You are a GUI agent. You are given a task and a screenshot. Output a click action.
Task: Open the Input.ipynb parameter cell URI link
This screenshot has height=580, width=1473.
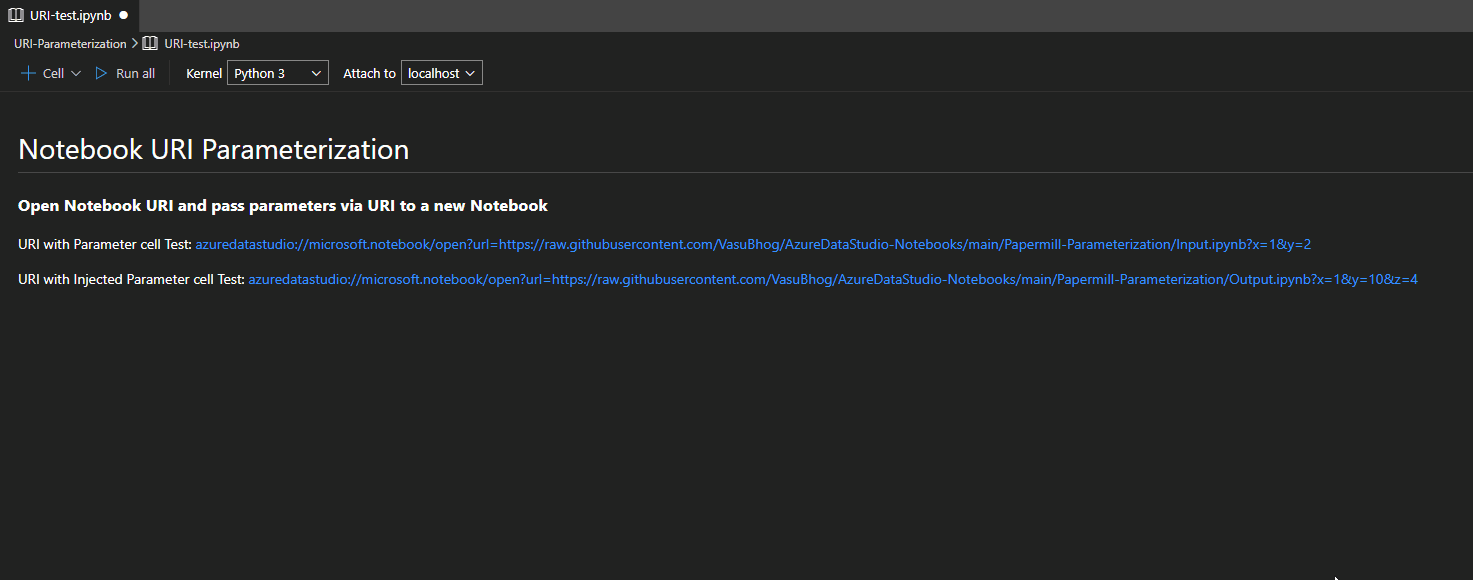click(x=752, y=243)
